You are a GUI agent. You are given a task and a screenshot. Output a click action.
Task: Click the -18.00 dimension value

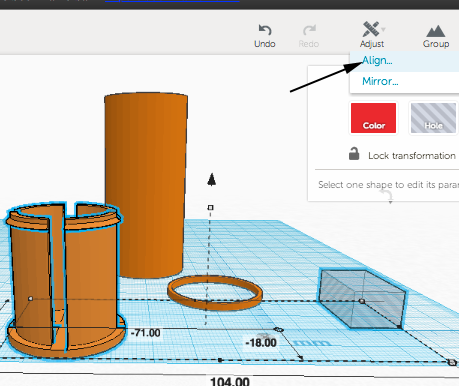coord(261,343)
